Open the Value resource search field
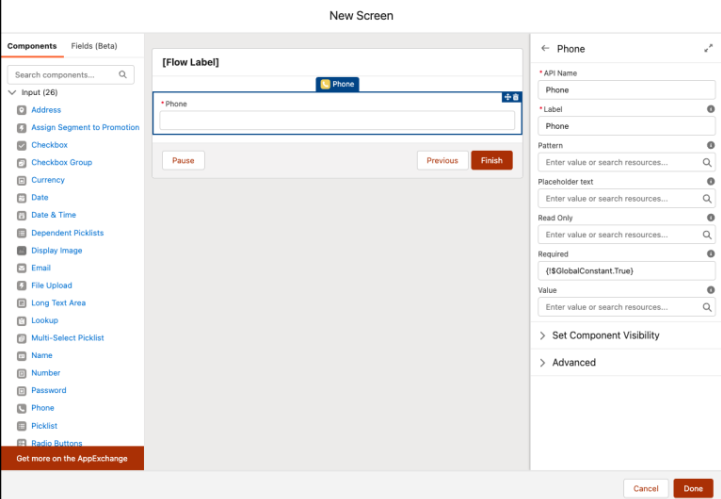Screen dimensions: 721x499 [x=626, y=307]
